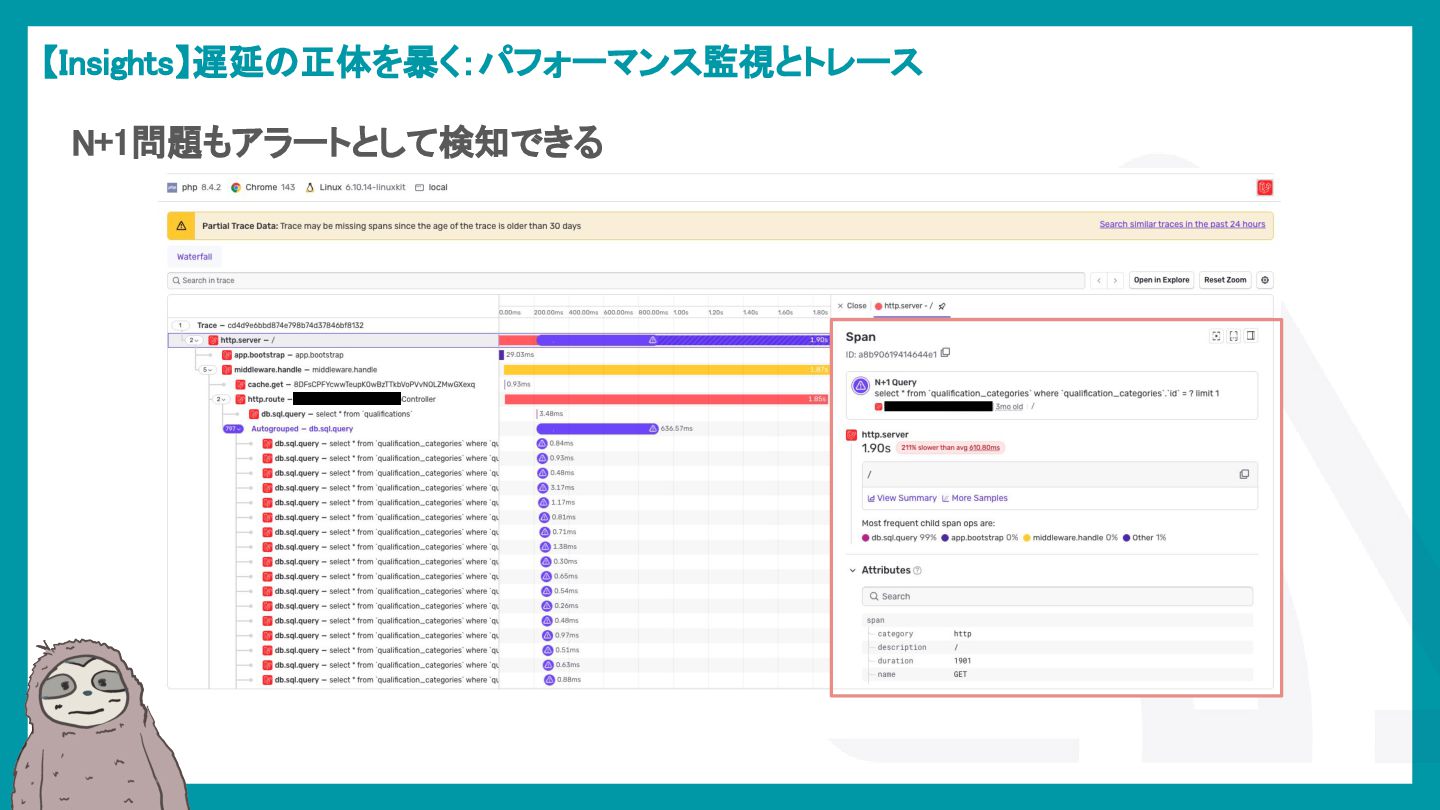
Task: Select the Trace cd4d9e6bbd874e798b74d37846bf8132 row
Action: tap(333, 325)
